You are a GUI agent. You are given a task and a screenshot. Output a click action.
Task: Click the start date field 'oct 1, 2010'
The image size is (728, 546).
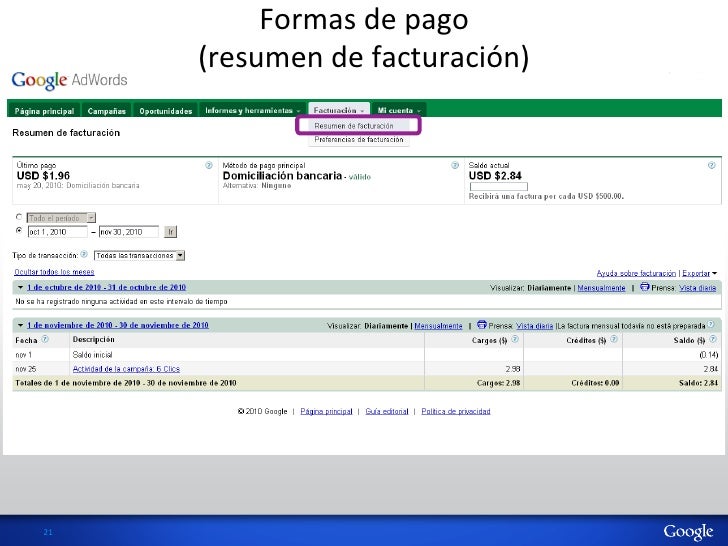(58, 232)
